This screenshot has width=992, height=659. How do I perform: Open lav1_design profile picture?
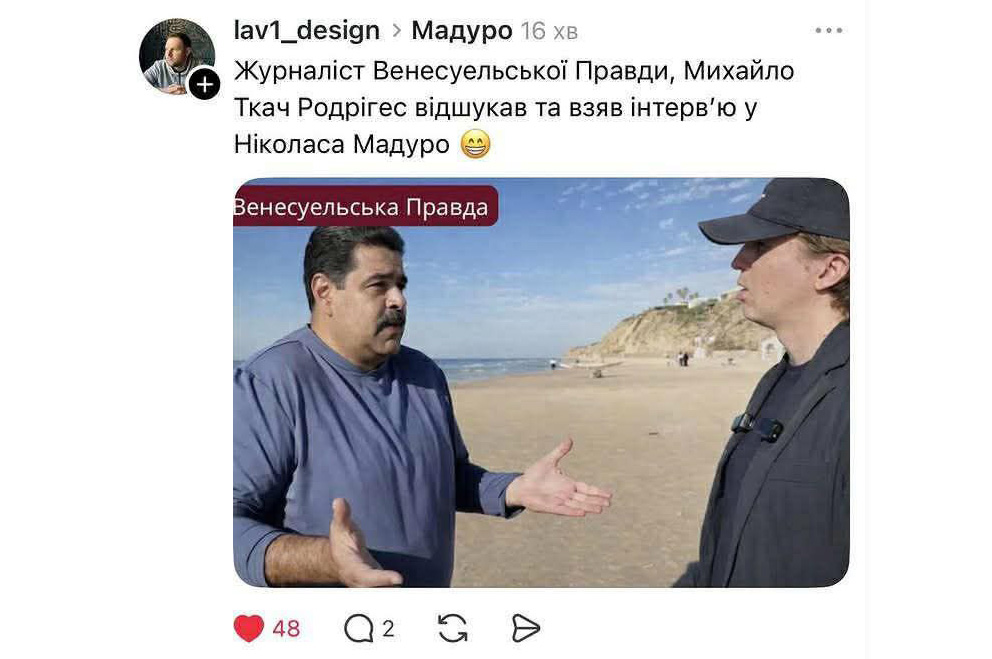(x=177, y=56)
